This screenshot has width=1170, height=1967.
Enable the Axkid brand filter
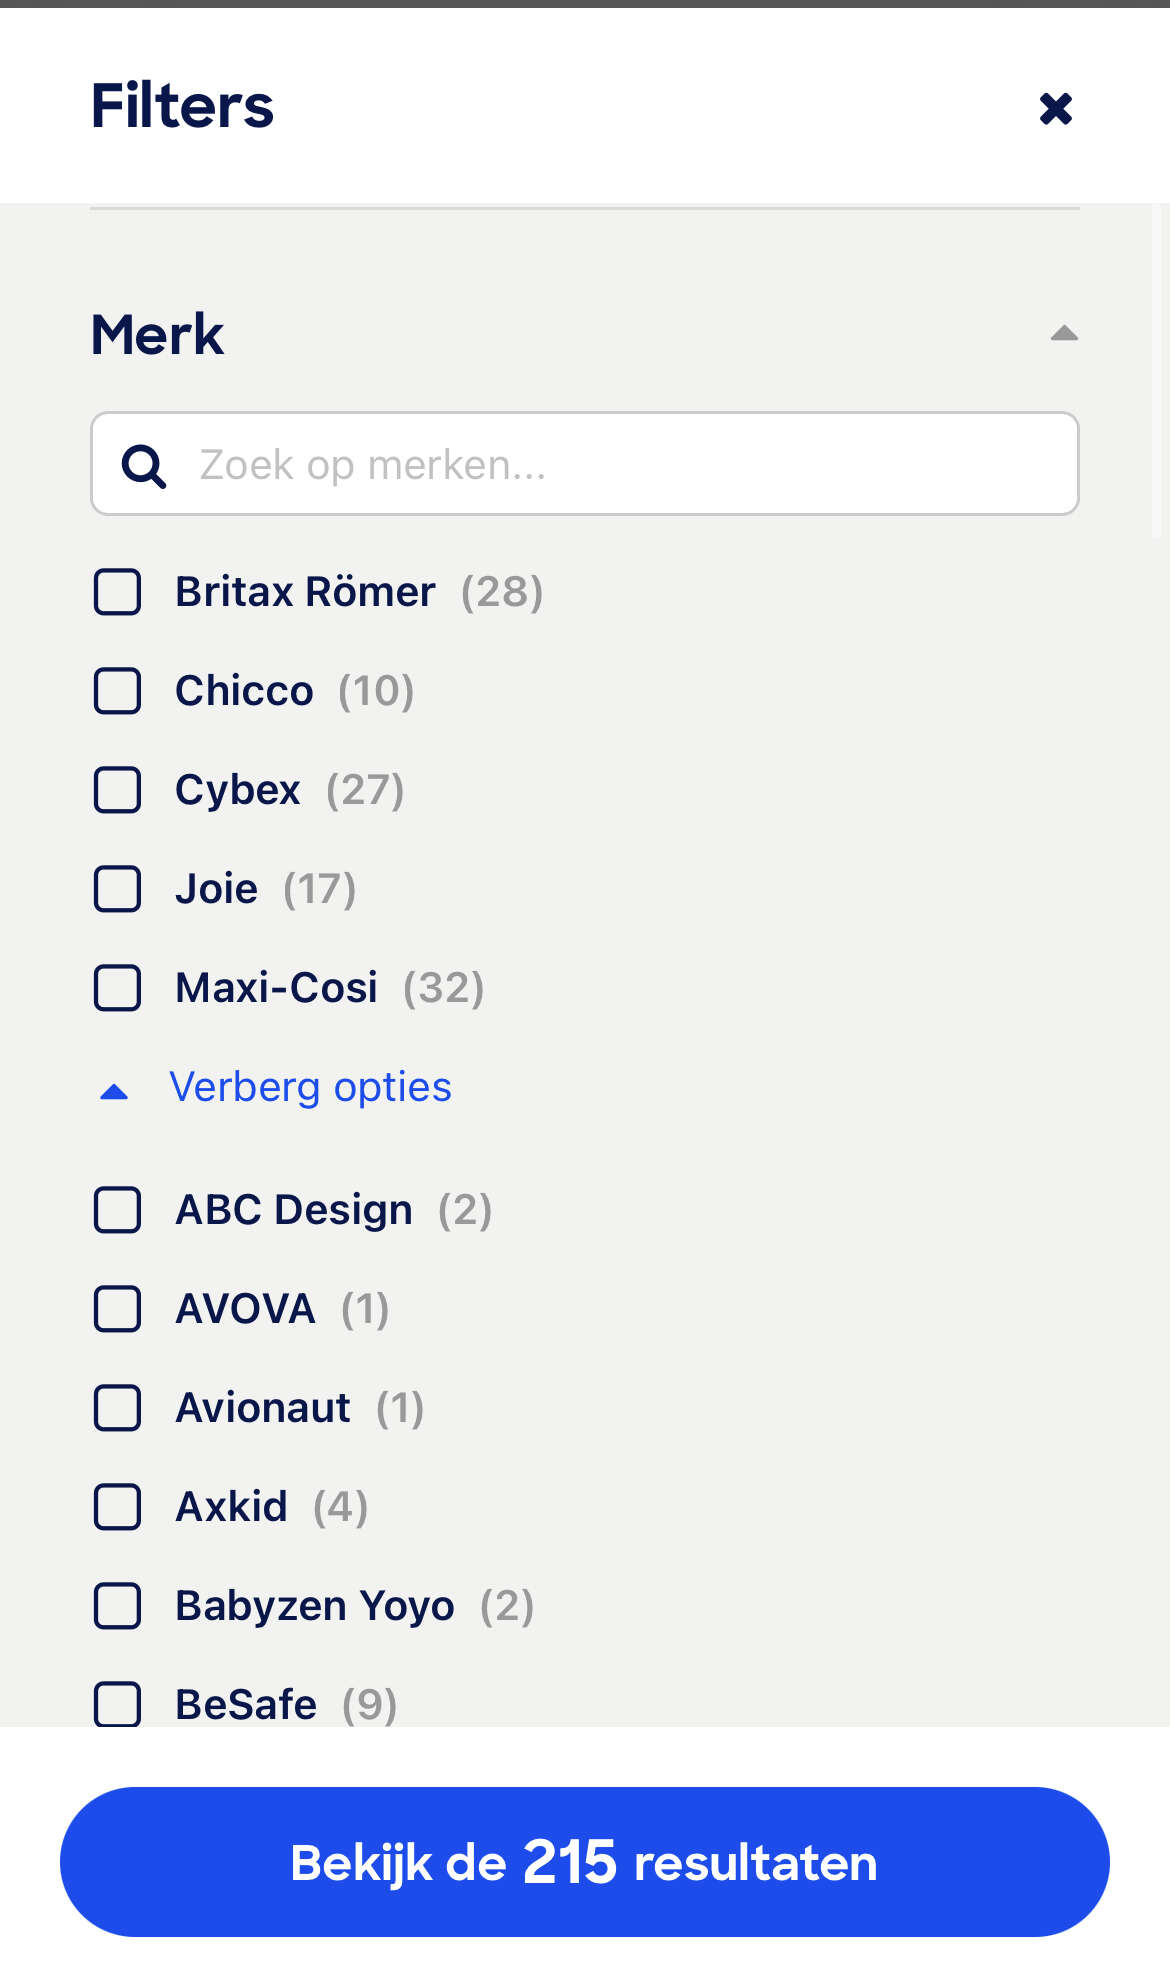(x=117, y=1507)
